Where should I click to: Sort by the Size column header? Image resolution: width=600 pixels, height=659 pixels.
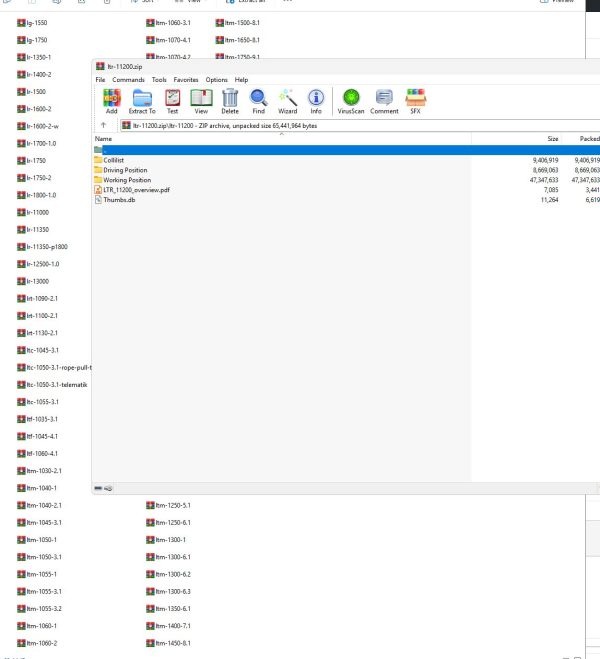pyautogui.click(x=516, y=139)
